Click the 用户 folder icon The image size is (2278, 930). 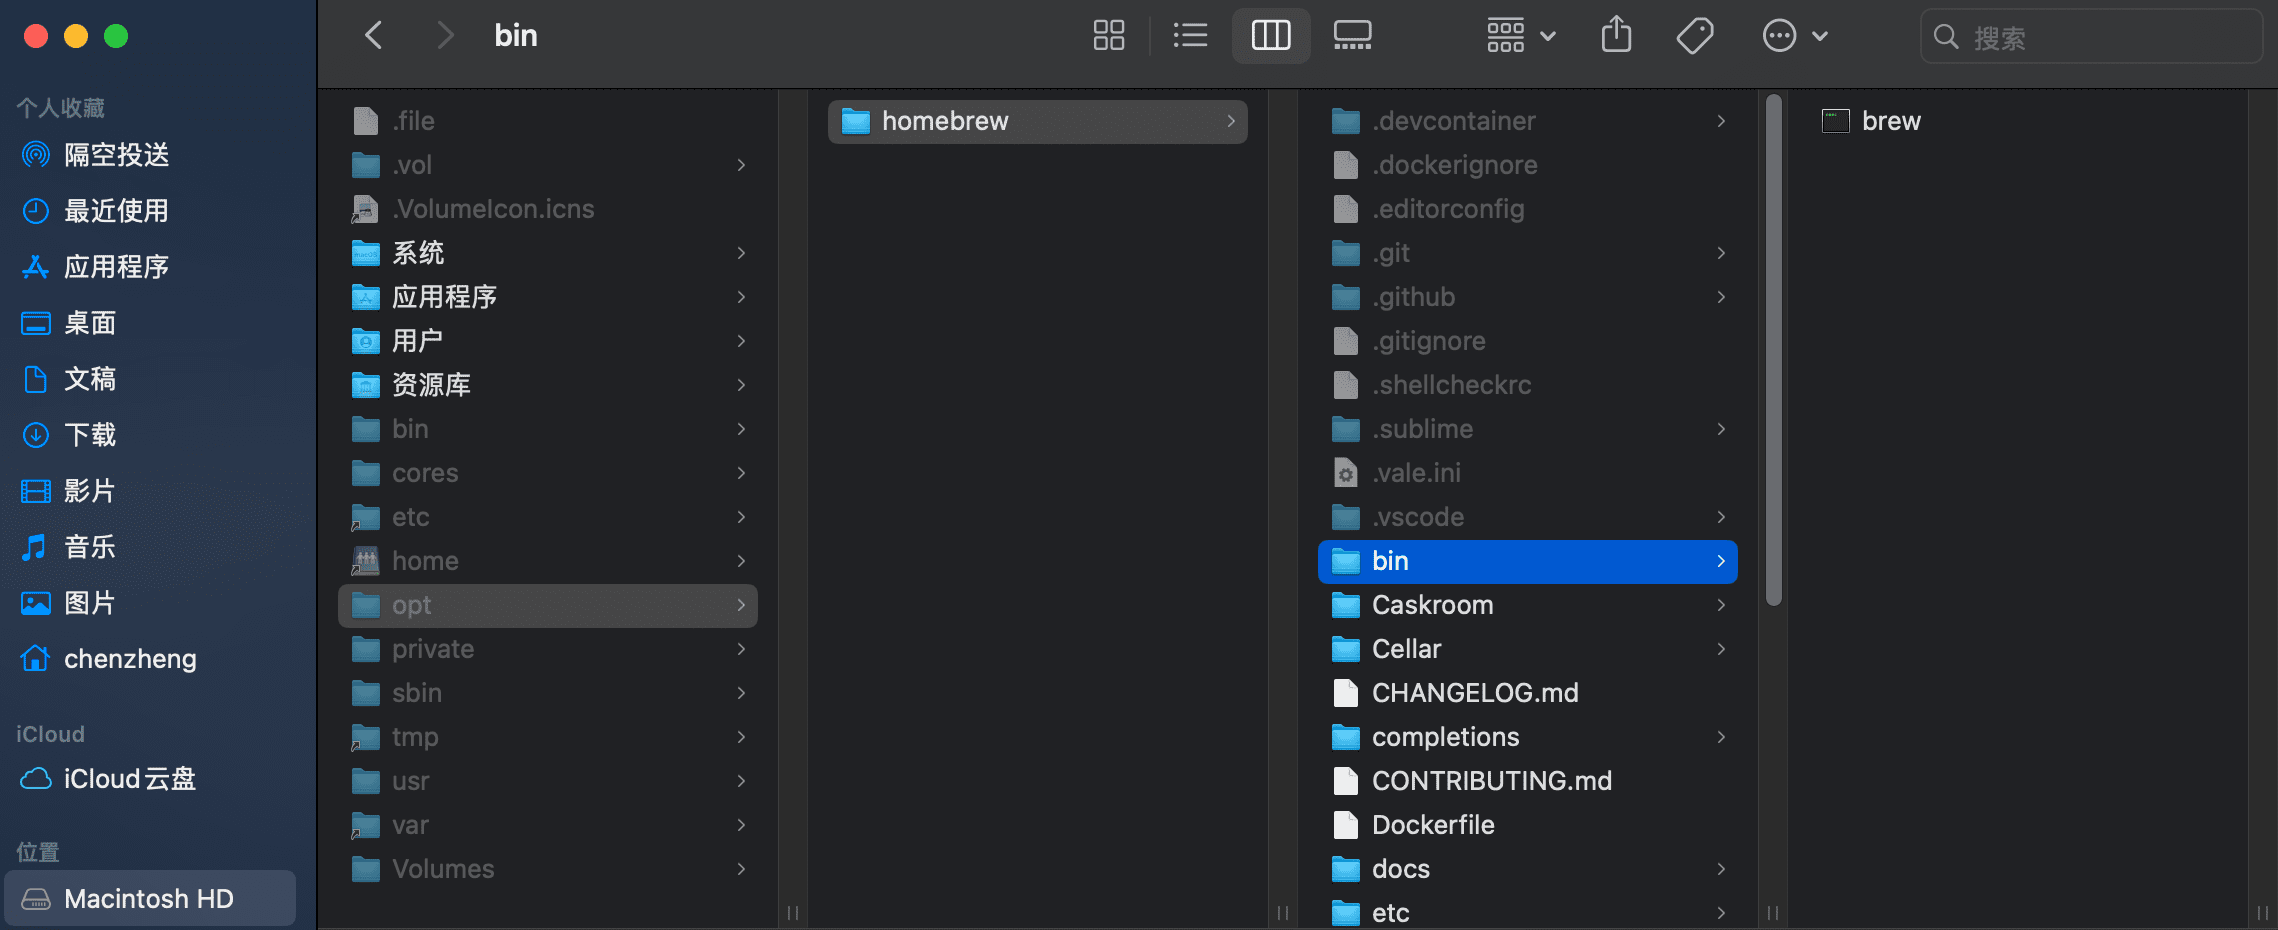pos(366,341)
